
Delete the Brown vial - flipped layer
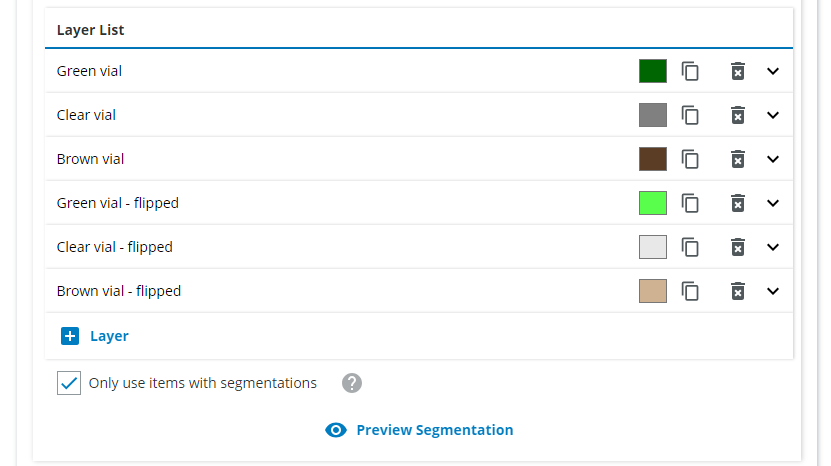coord(738,291)
